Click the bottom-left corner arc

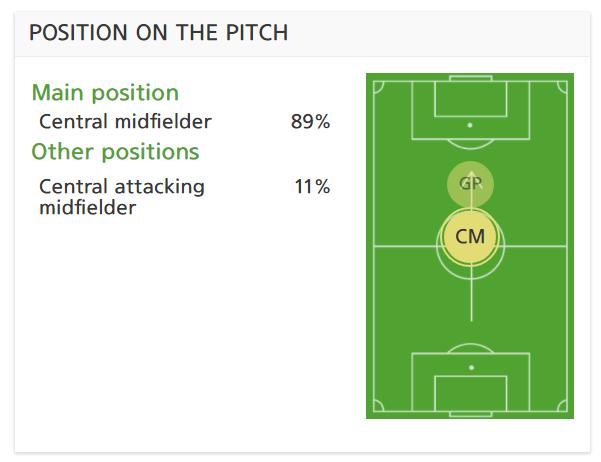(378, 406)
